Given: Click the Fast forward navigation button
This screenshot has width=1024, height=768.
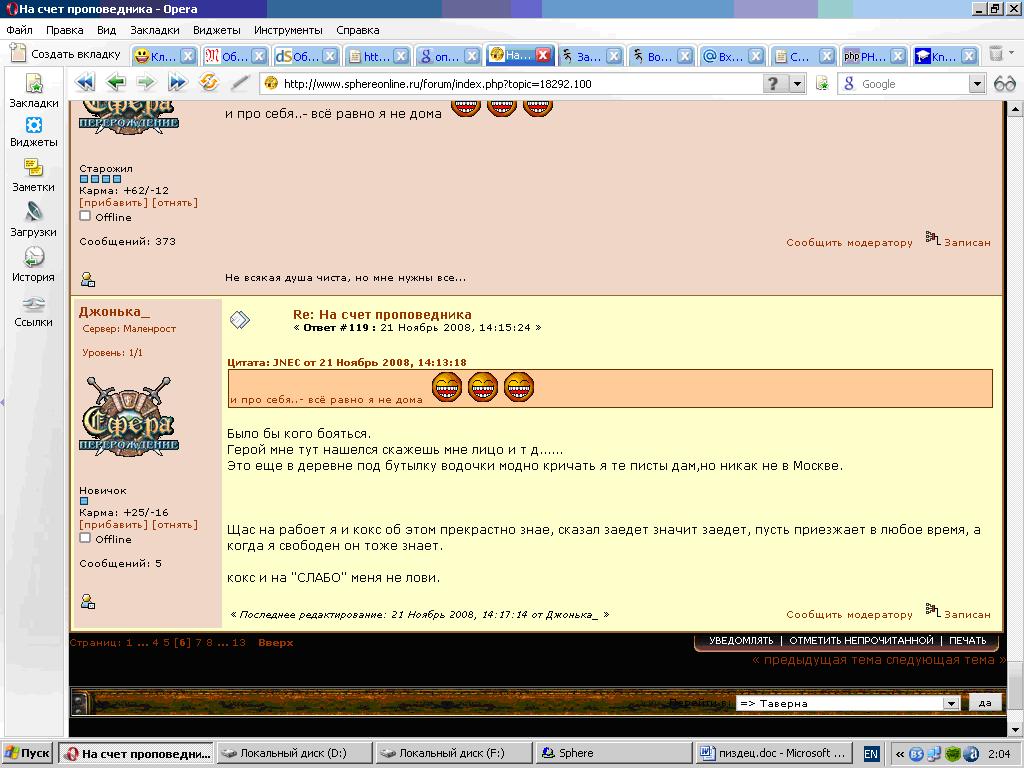Looking at the screenshot, I should (178, 83).
